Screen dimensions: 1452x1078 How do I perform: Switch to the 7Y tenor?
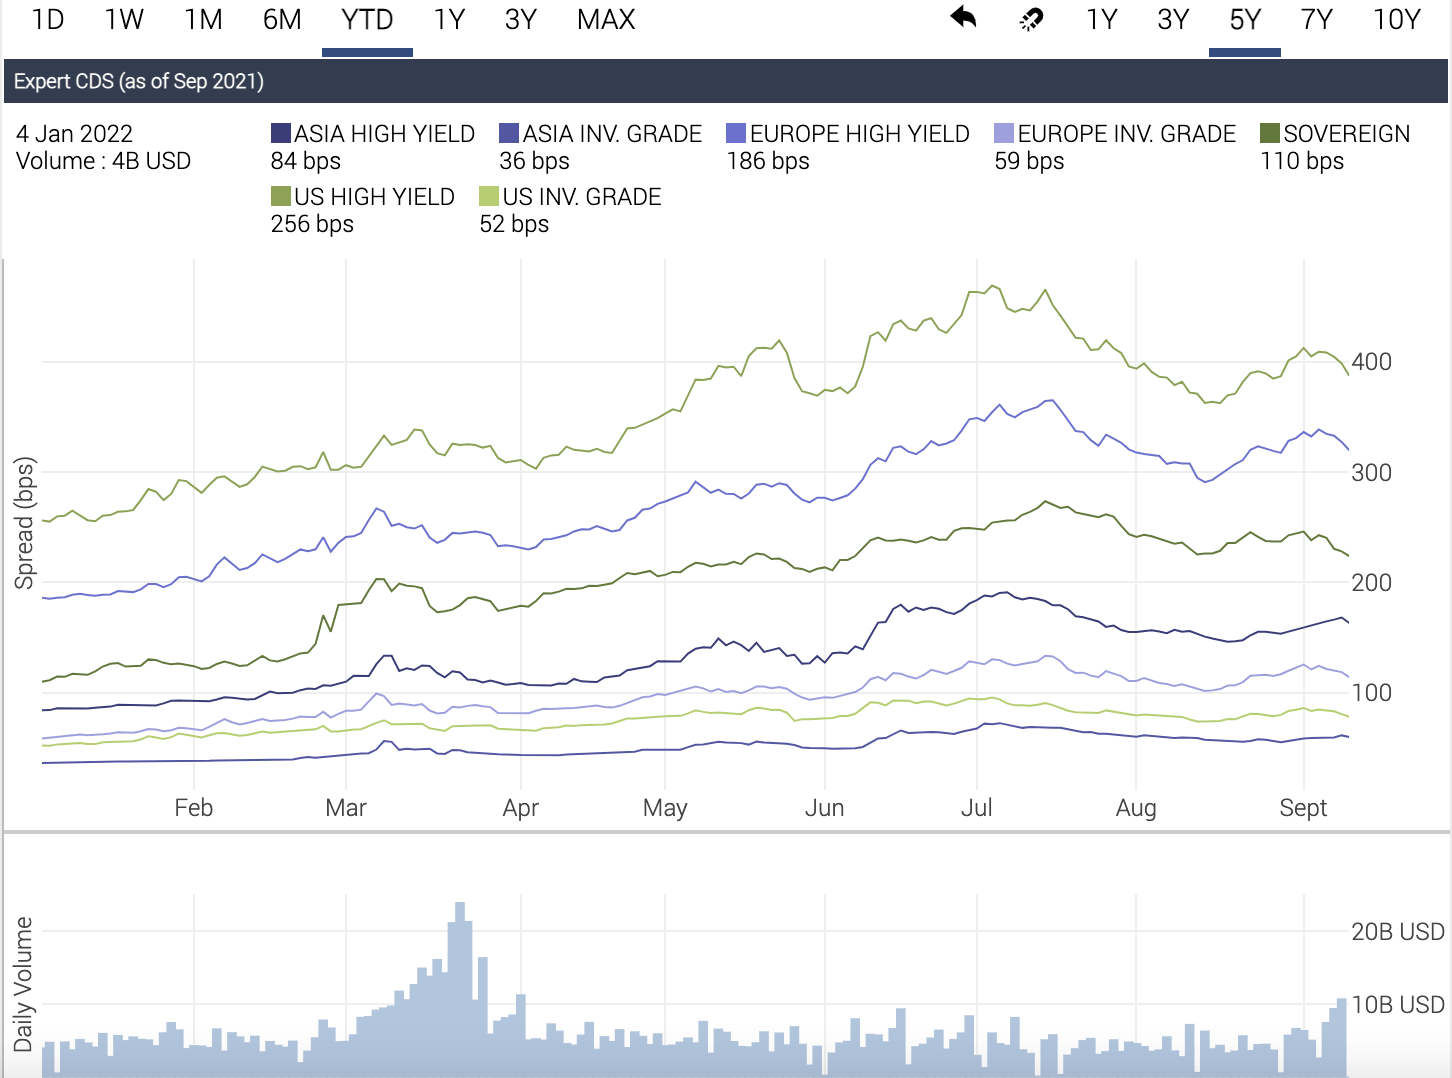(1317, 20)
